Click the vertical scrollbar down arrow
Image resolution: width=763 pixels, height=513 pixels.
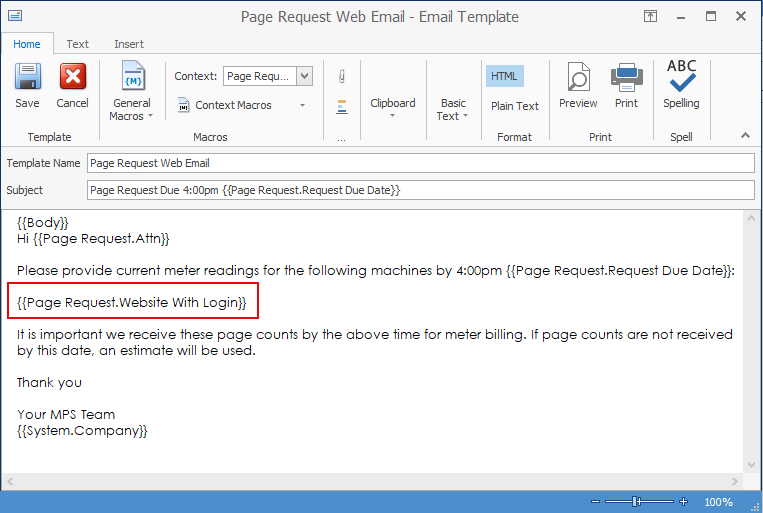pyautogui.click(x=751, y=465)
